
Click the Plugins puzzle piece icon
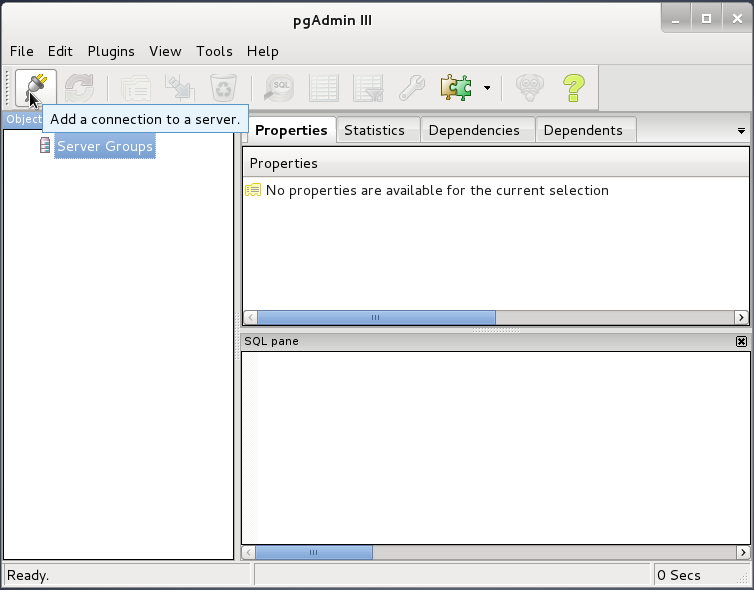coord(456,88)
